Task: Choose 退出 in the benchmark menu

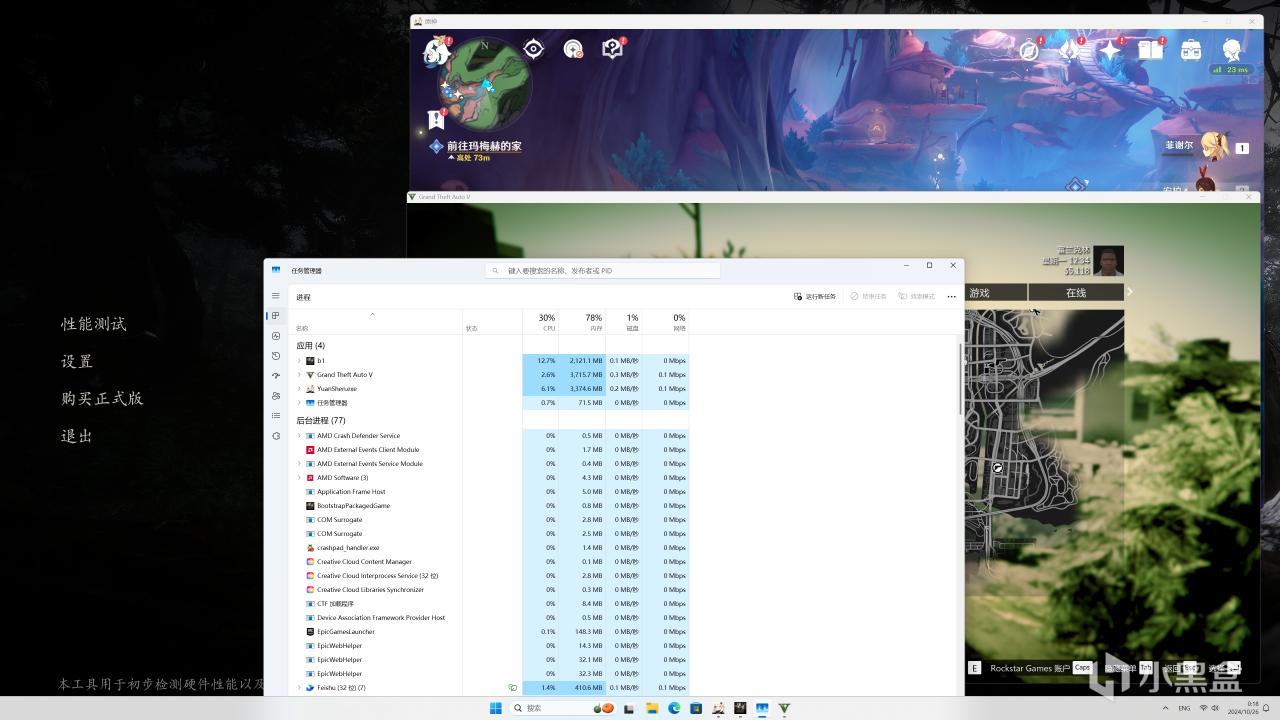Action: [77, 436]
